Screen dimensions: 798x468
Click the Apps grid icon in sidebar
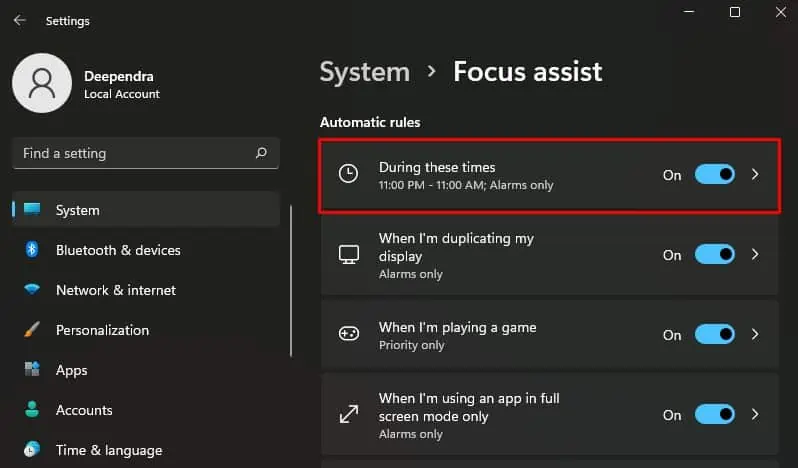(x=32, y=369)
